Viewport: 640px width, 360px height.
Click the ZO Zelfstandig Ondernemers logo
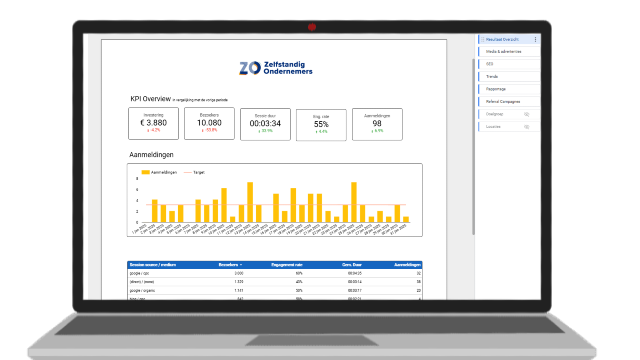tap(276, 68)
